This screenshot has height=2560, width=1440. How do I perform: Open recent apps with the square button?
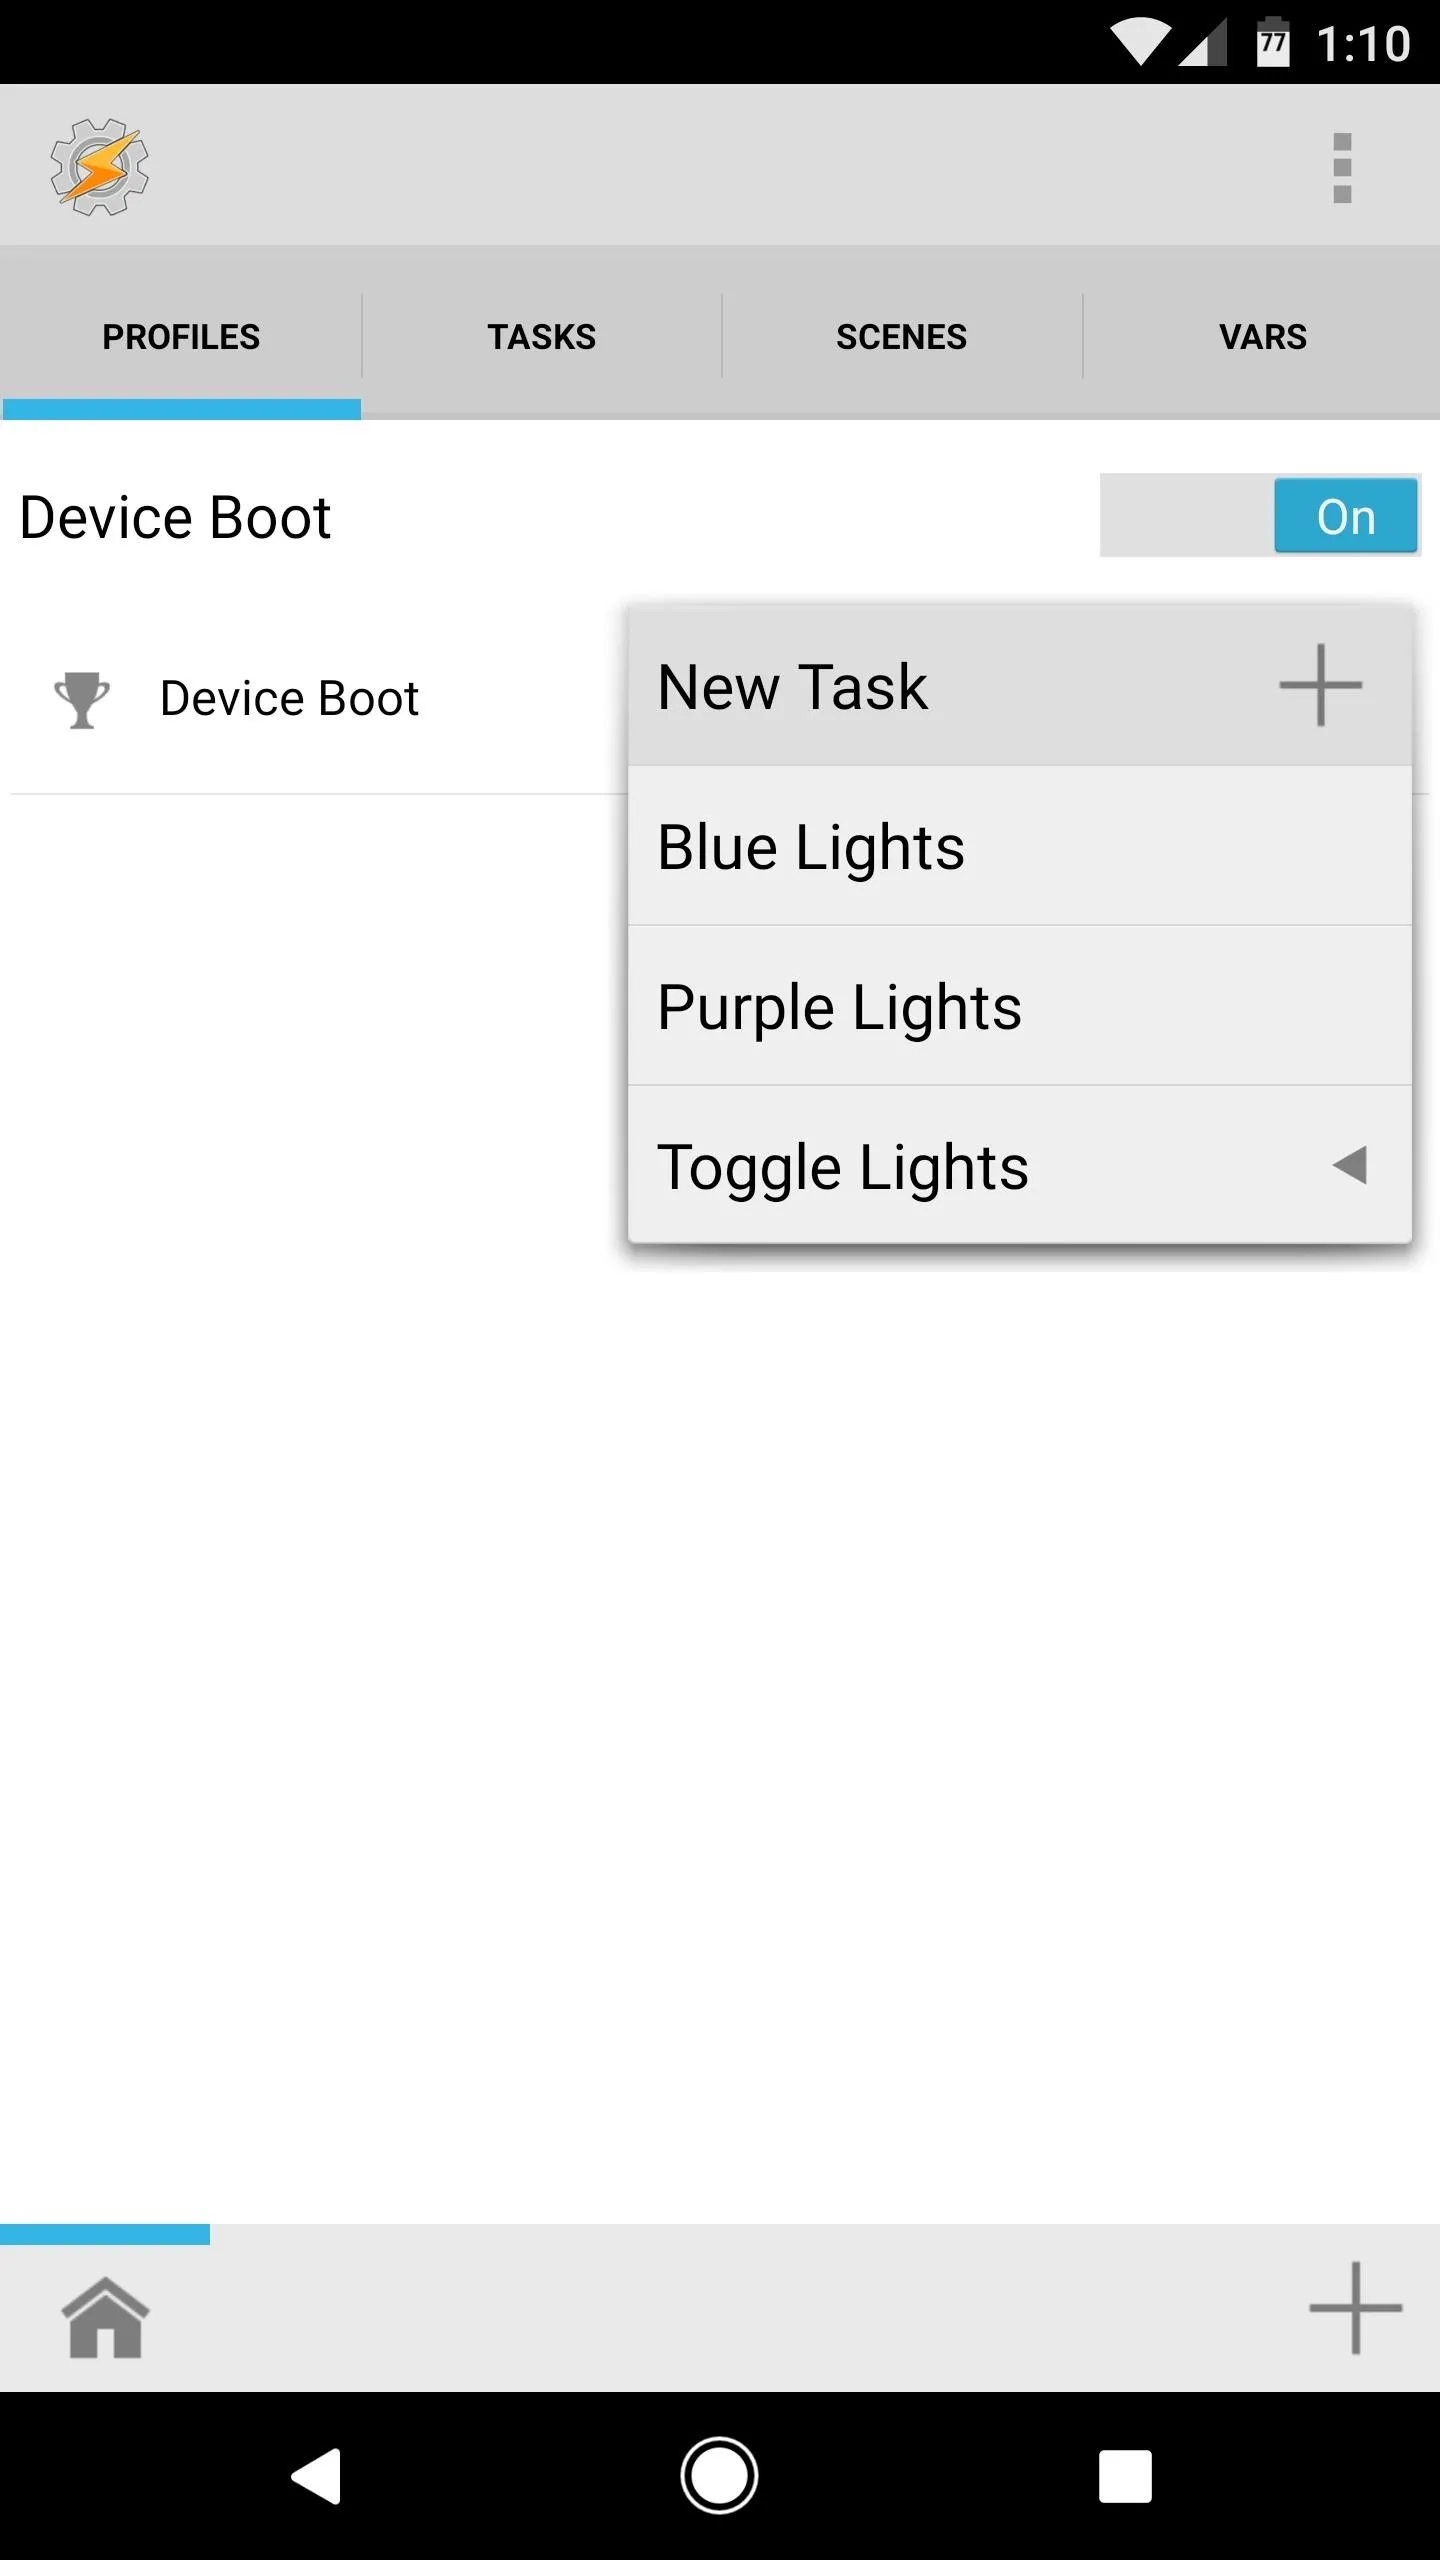point(1125,2476)
